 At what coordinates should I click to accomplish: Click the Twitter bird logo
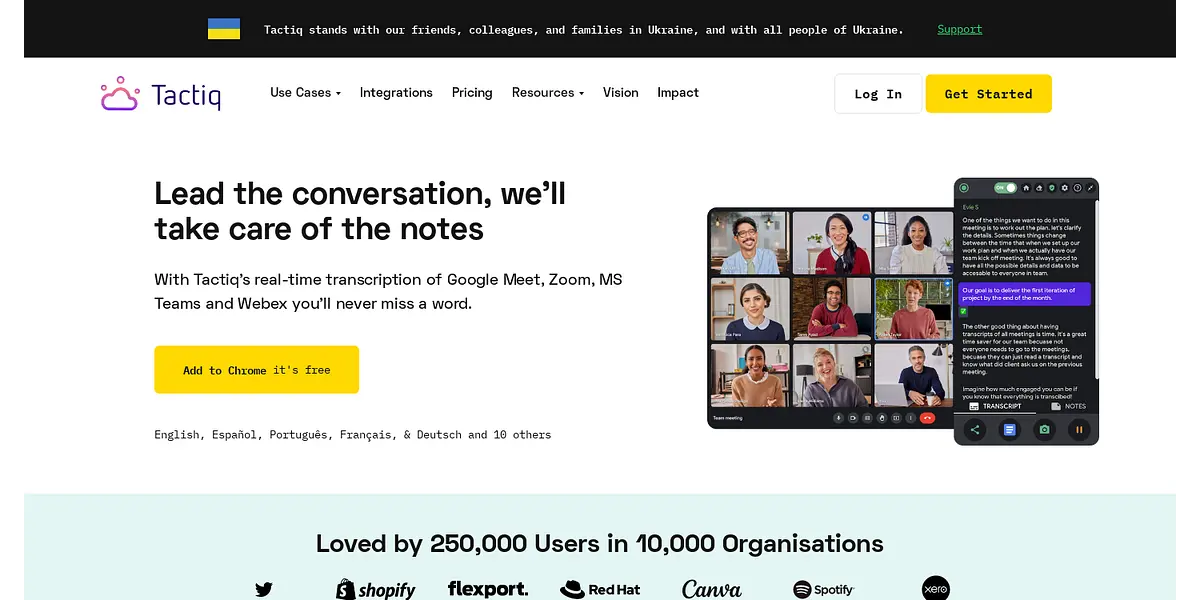point(263,589)
